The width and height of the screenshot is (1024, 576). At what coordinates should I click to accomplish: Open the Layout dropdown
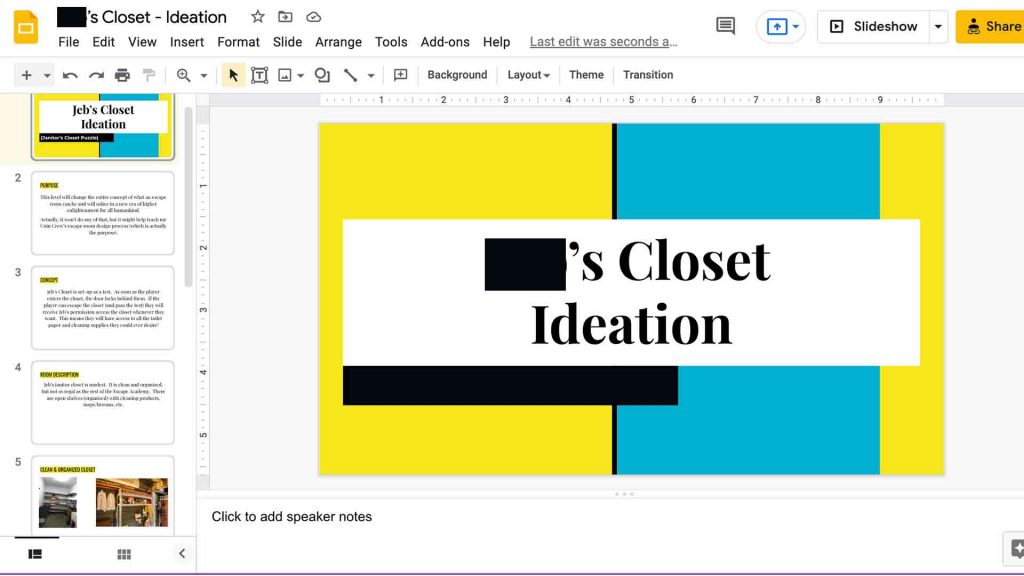tap(528, 74)
